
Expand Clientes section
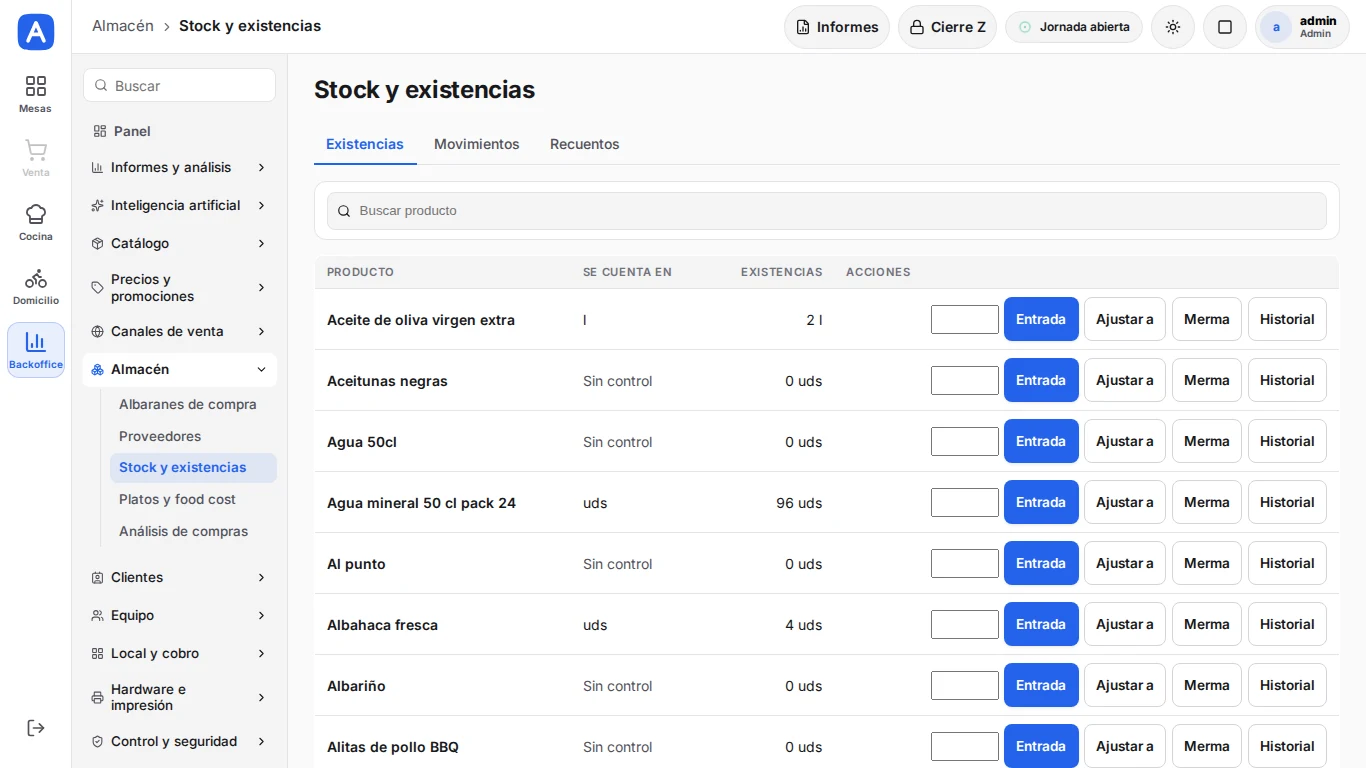click(x=179, y=577)
